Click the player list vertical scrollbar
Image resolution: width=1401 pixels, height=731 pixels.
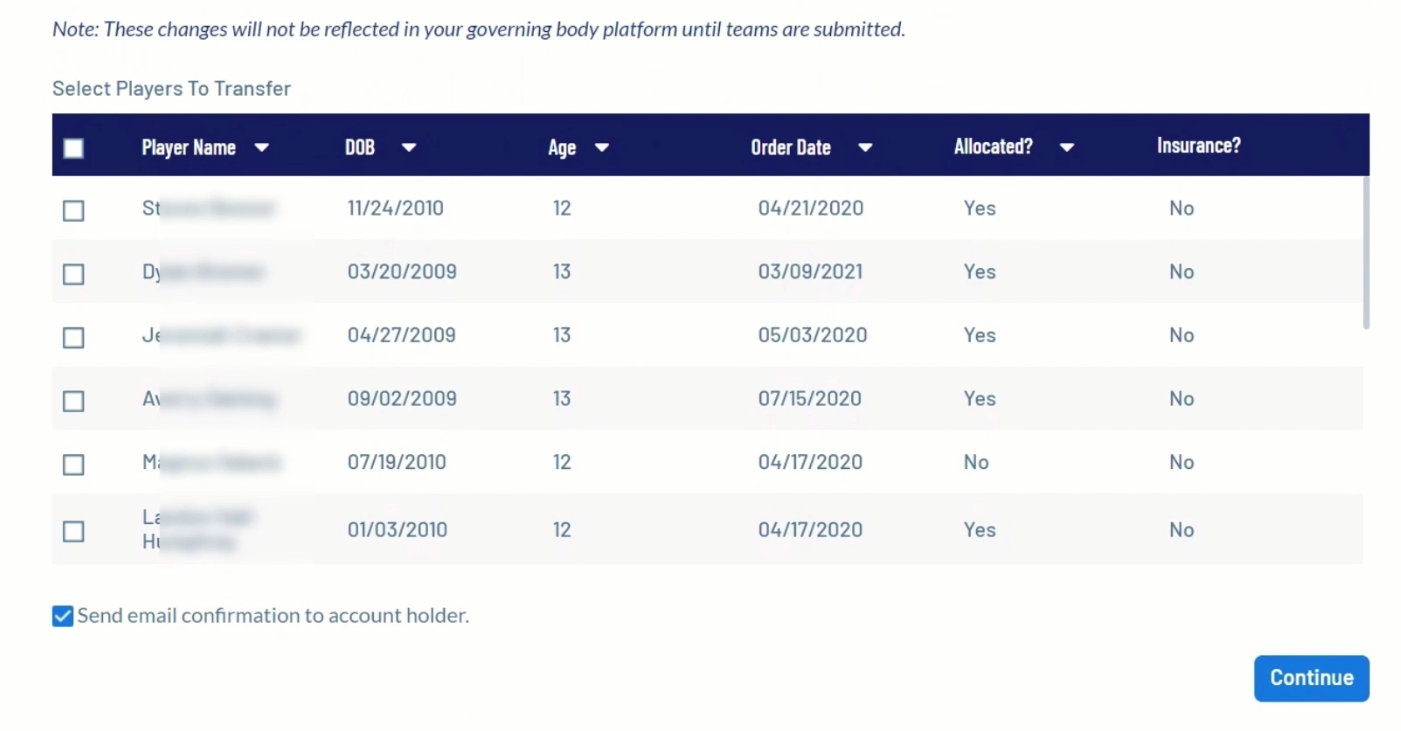tap(1365, 252)
